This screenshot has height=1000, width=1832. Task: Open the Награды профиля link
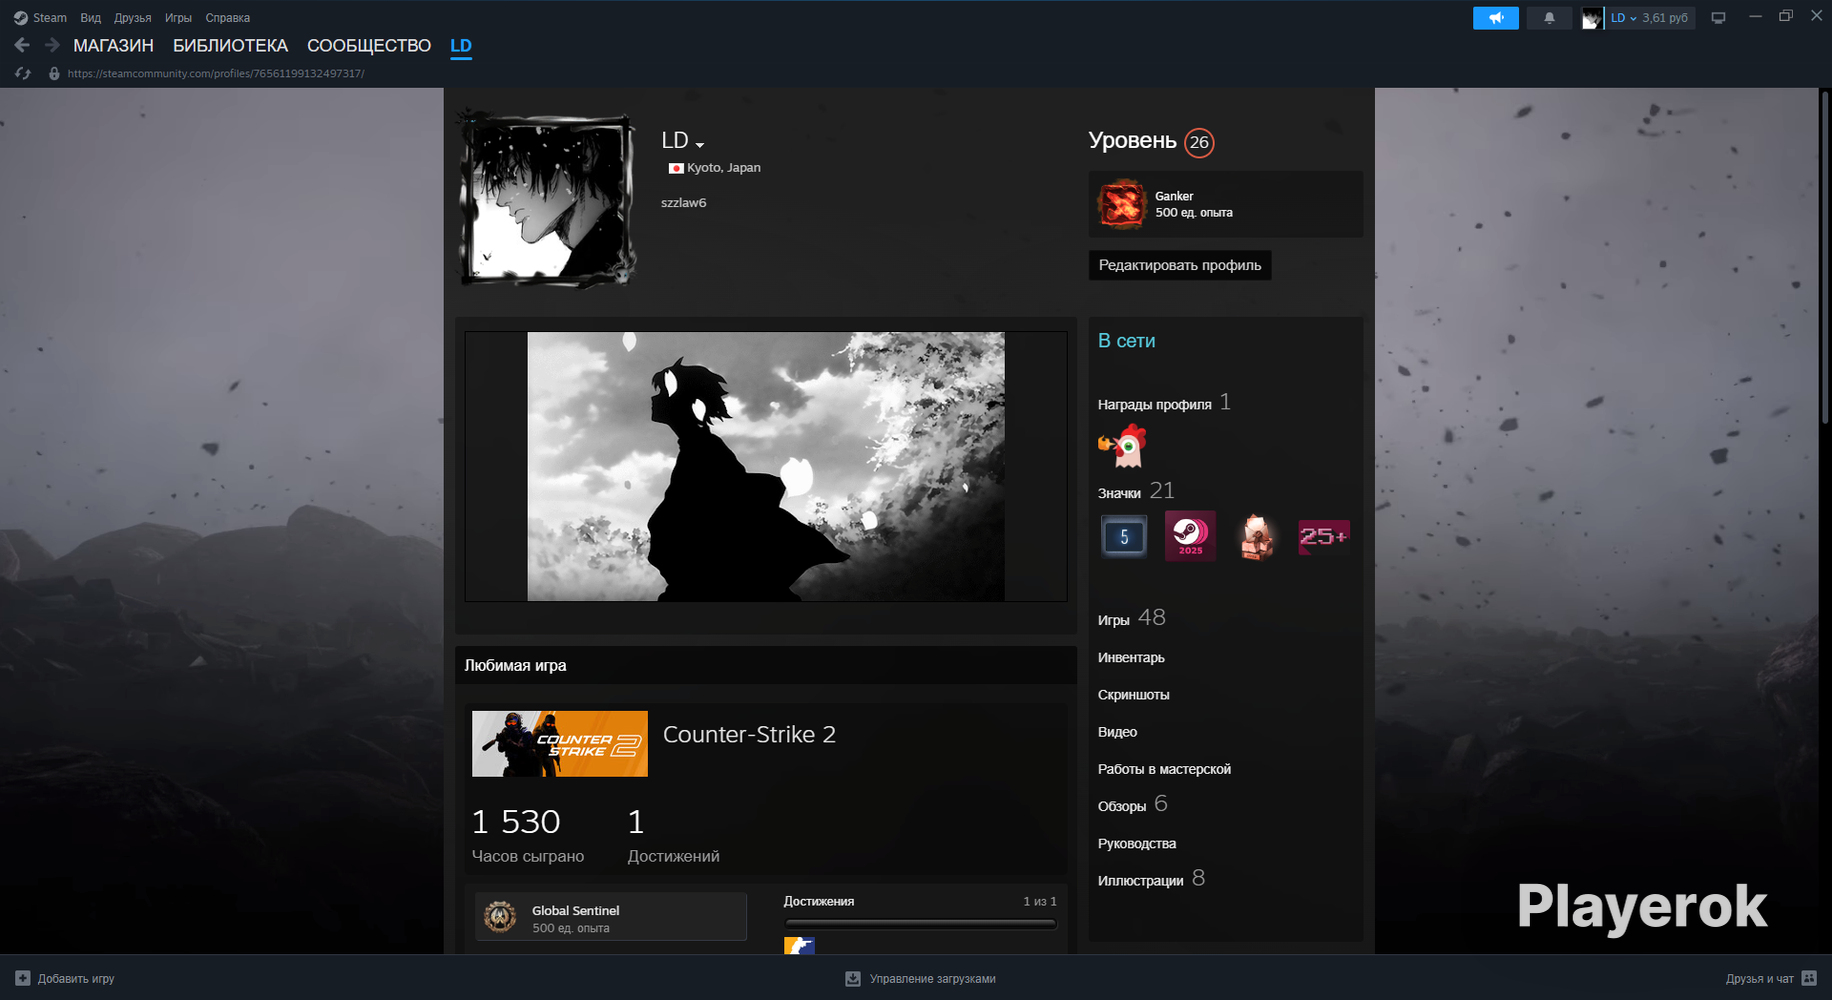pos(1155,404)
